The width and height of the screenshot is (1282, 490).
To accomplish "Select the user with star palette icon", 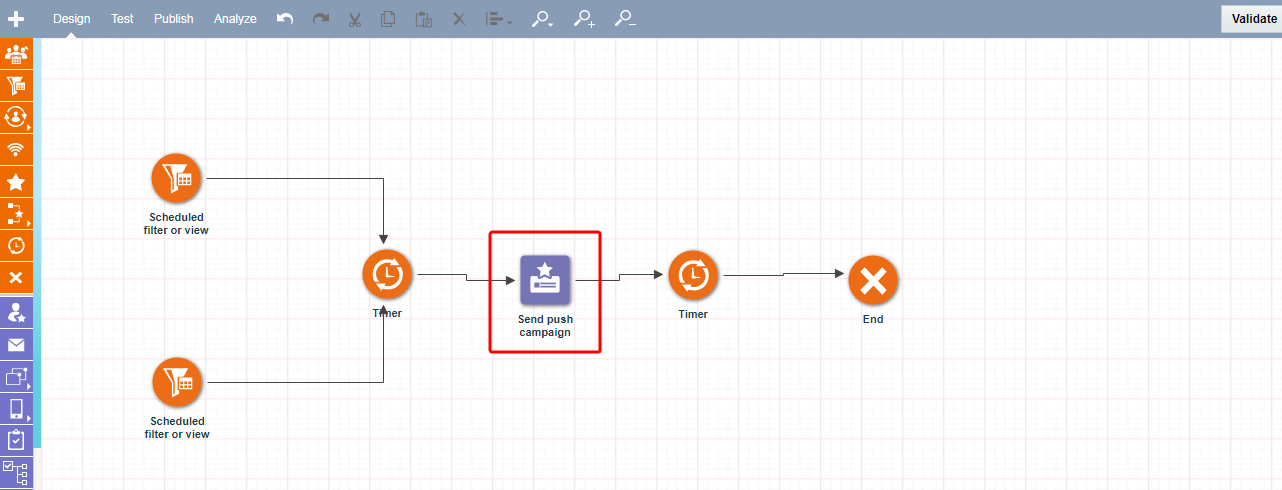I will tap(16, 313).
